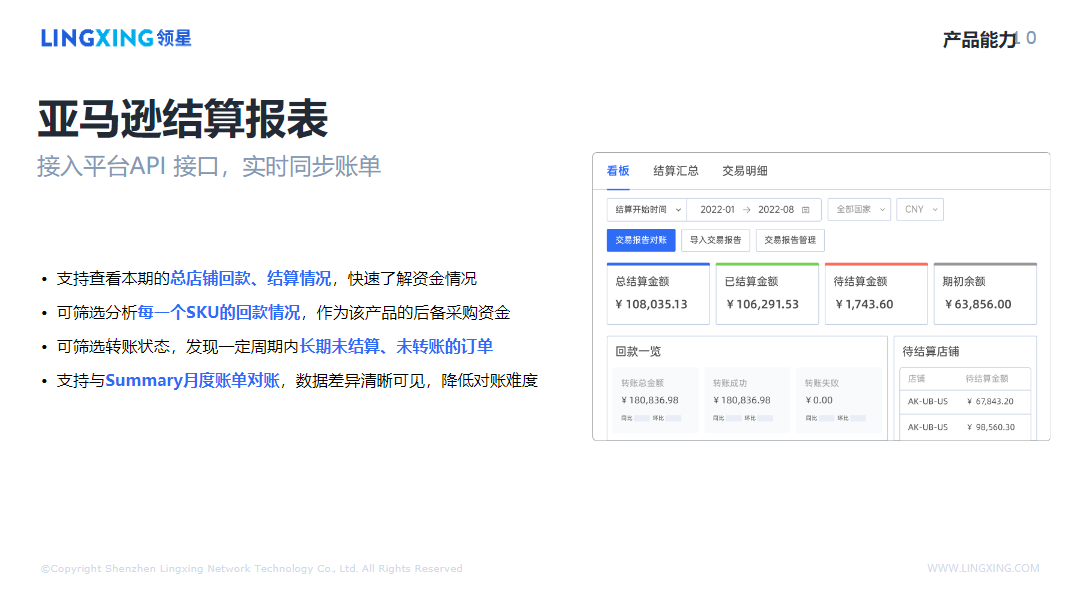Click the highlighted 总店铺回款、结算情况 text

pyautogui.click(x=251, y=278)
